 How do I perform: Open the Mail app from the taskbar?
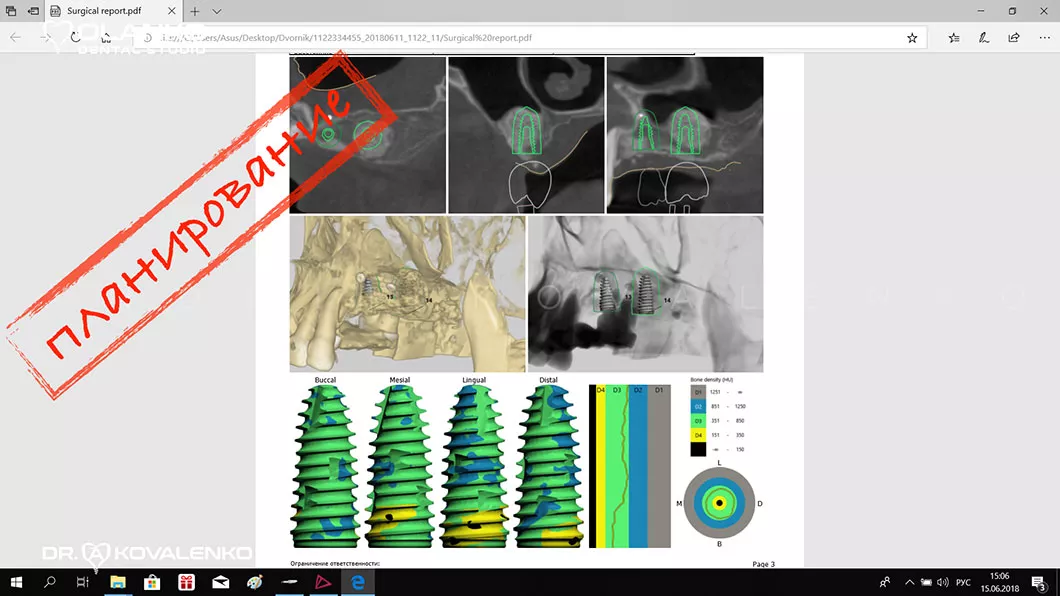pos(221,581)
